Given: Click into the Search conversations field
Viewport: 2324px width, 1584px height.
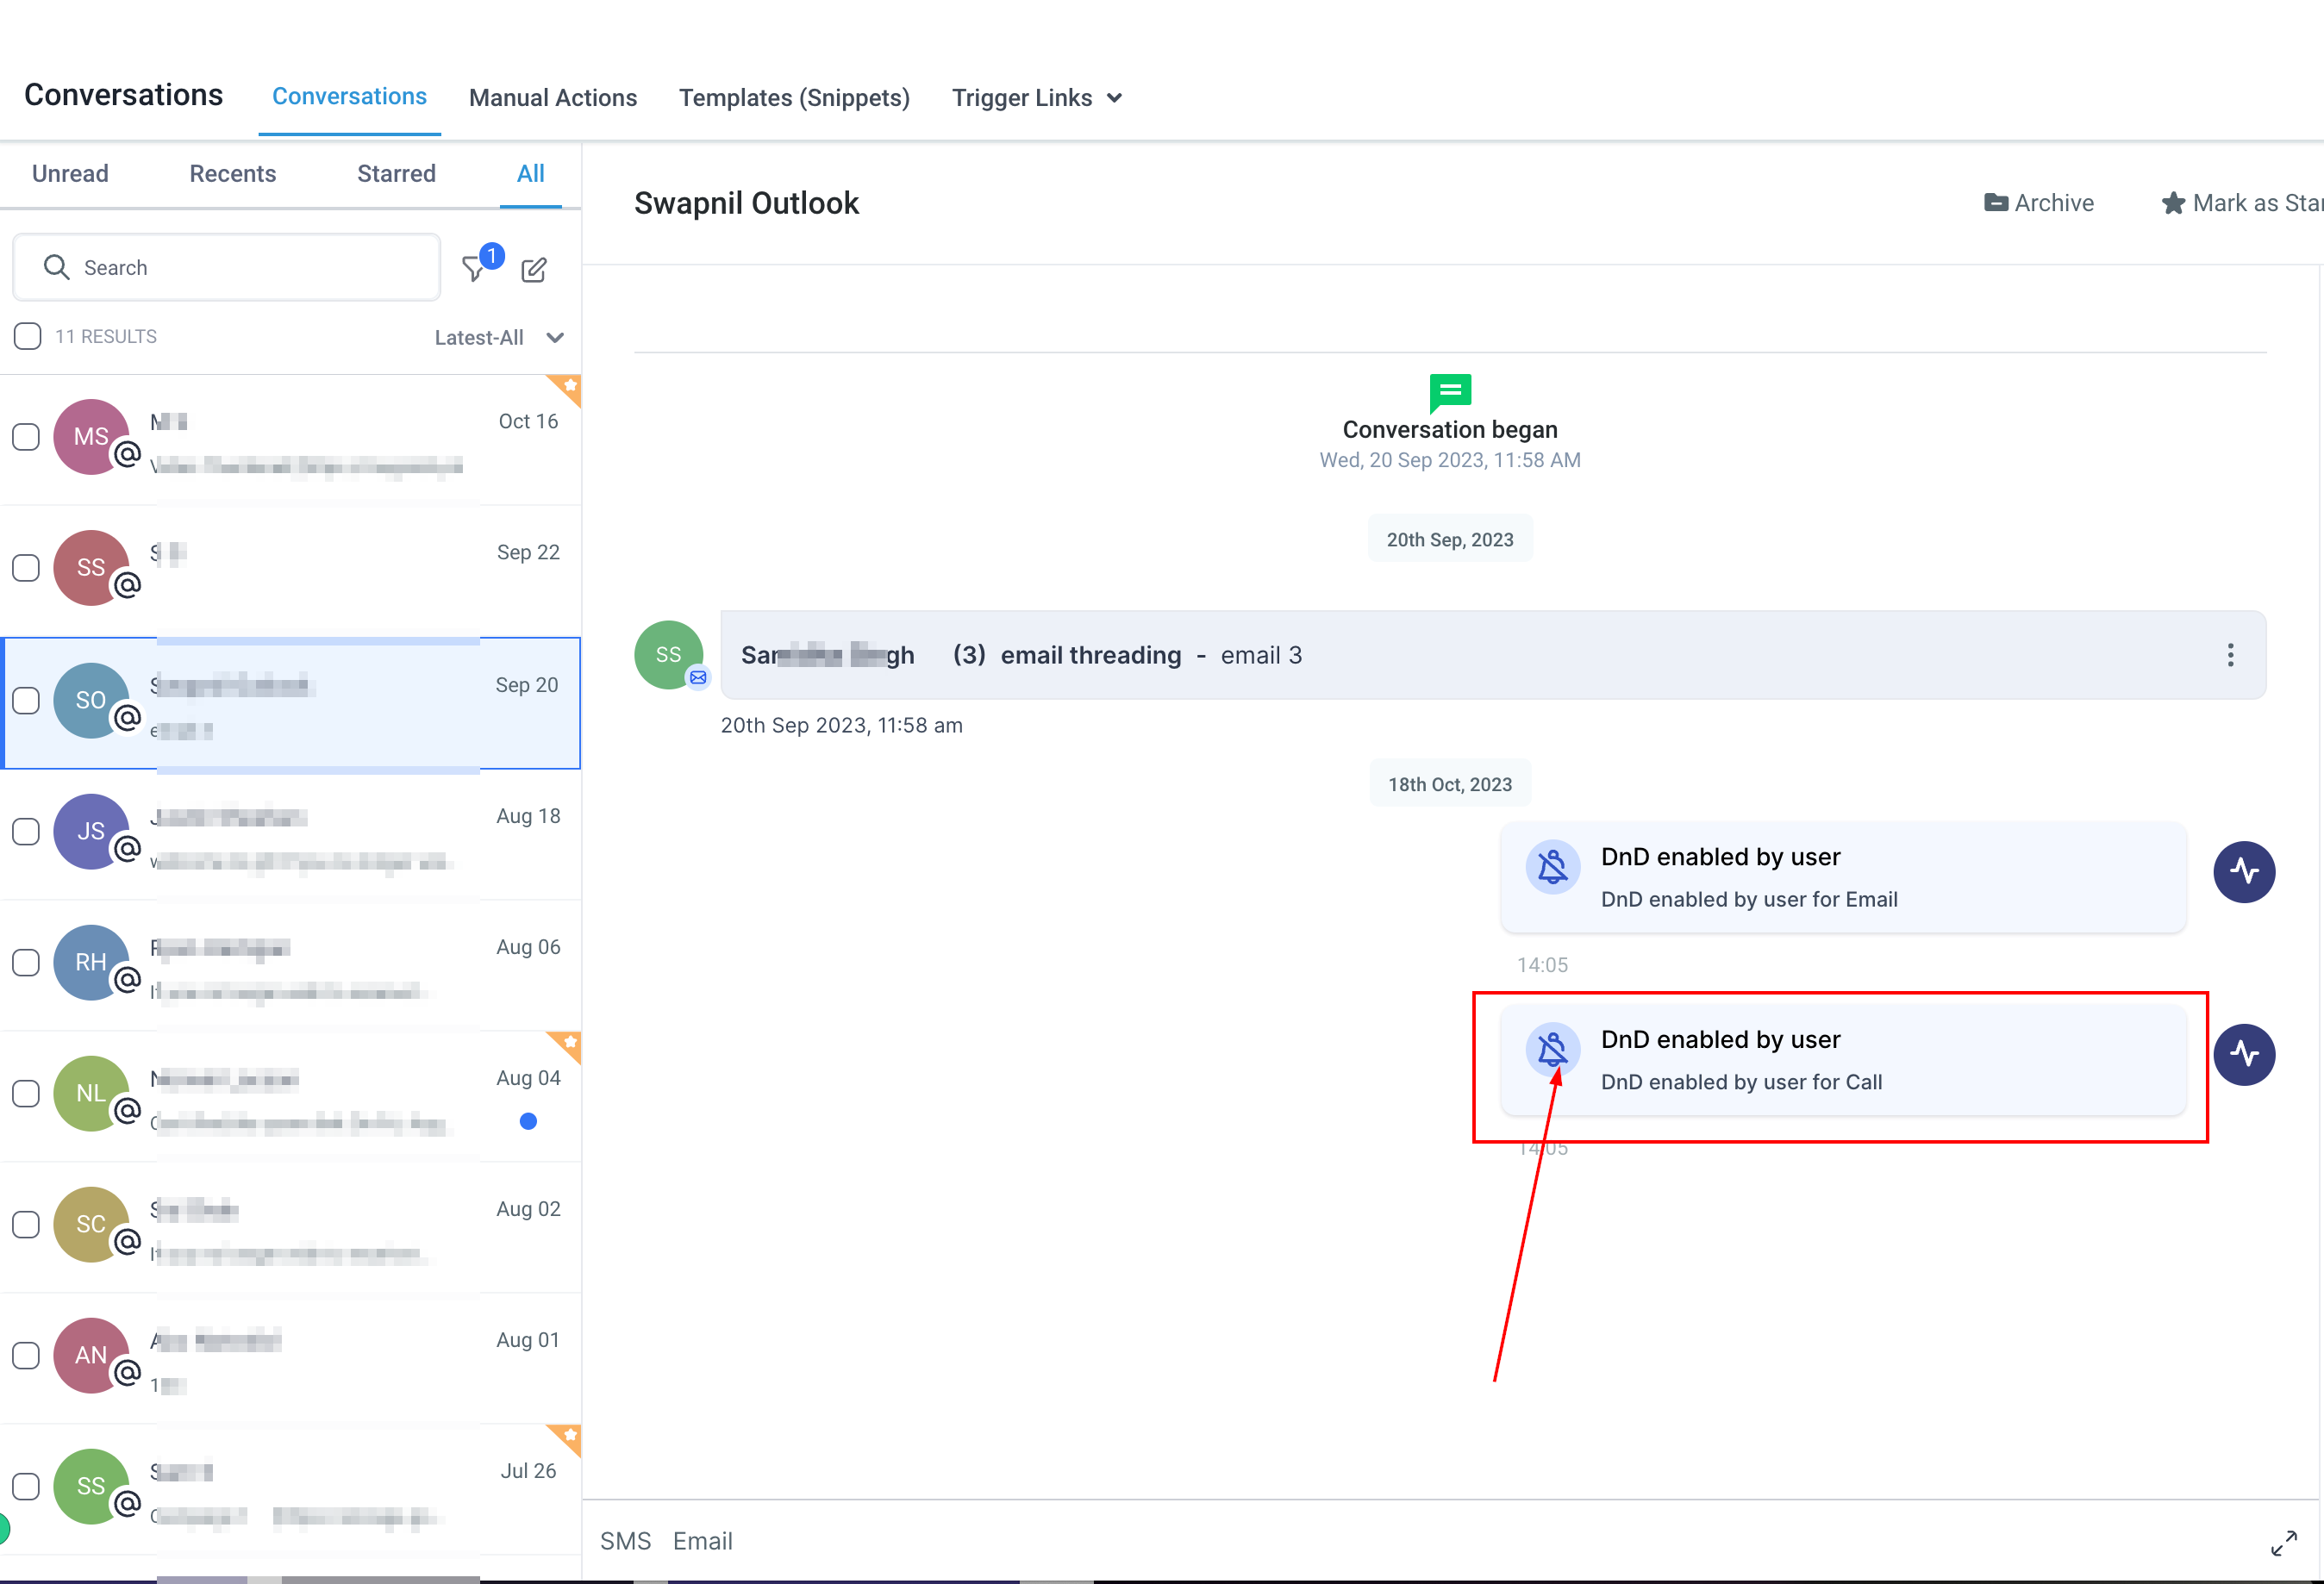Looking at the screenshot, I should tap(227, 267).
